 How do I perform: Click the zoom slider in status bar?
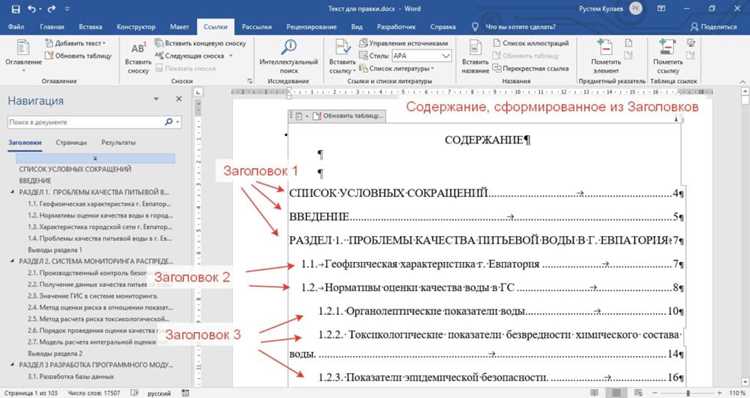point(688,393)
